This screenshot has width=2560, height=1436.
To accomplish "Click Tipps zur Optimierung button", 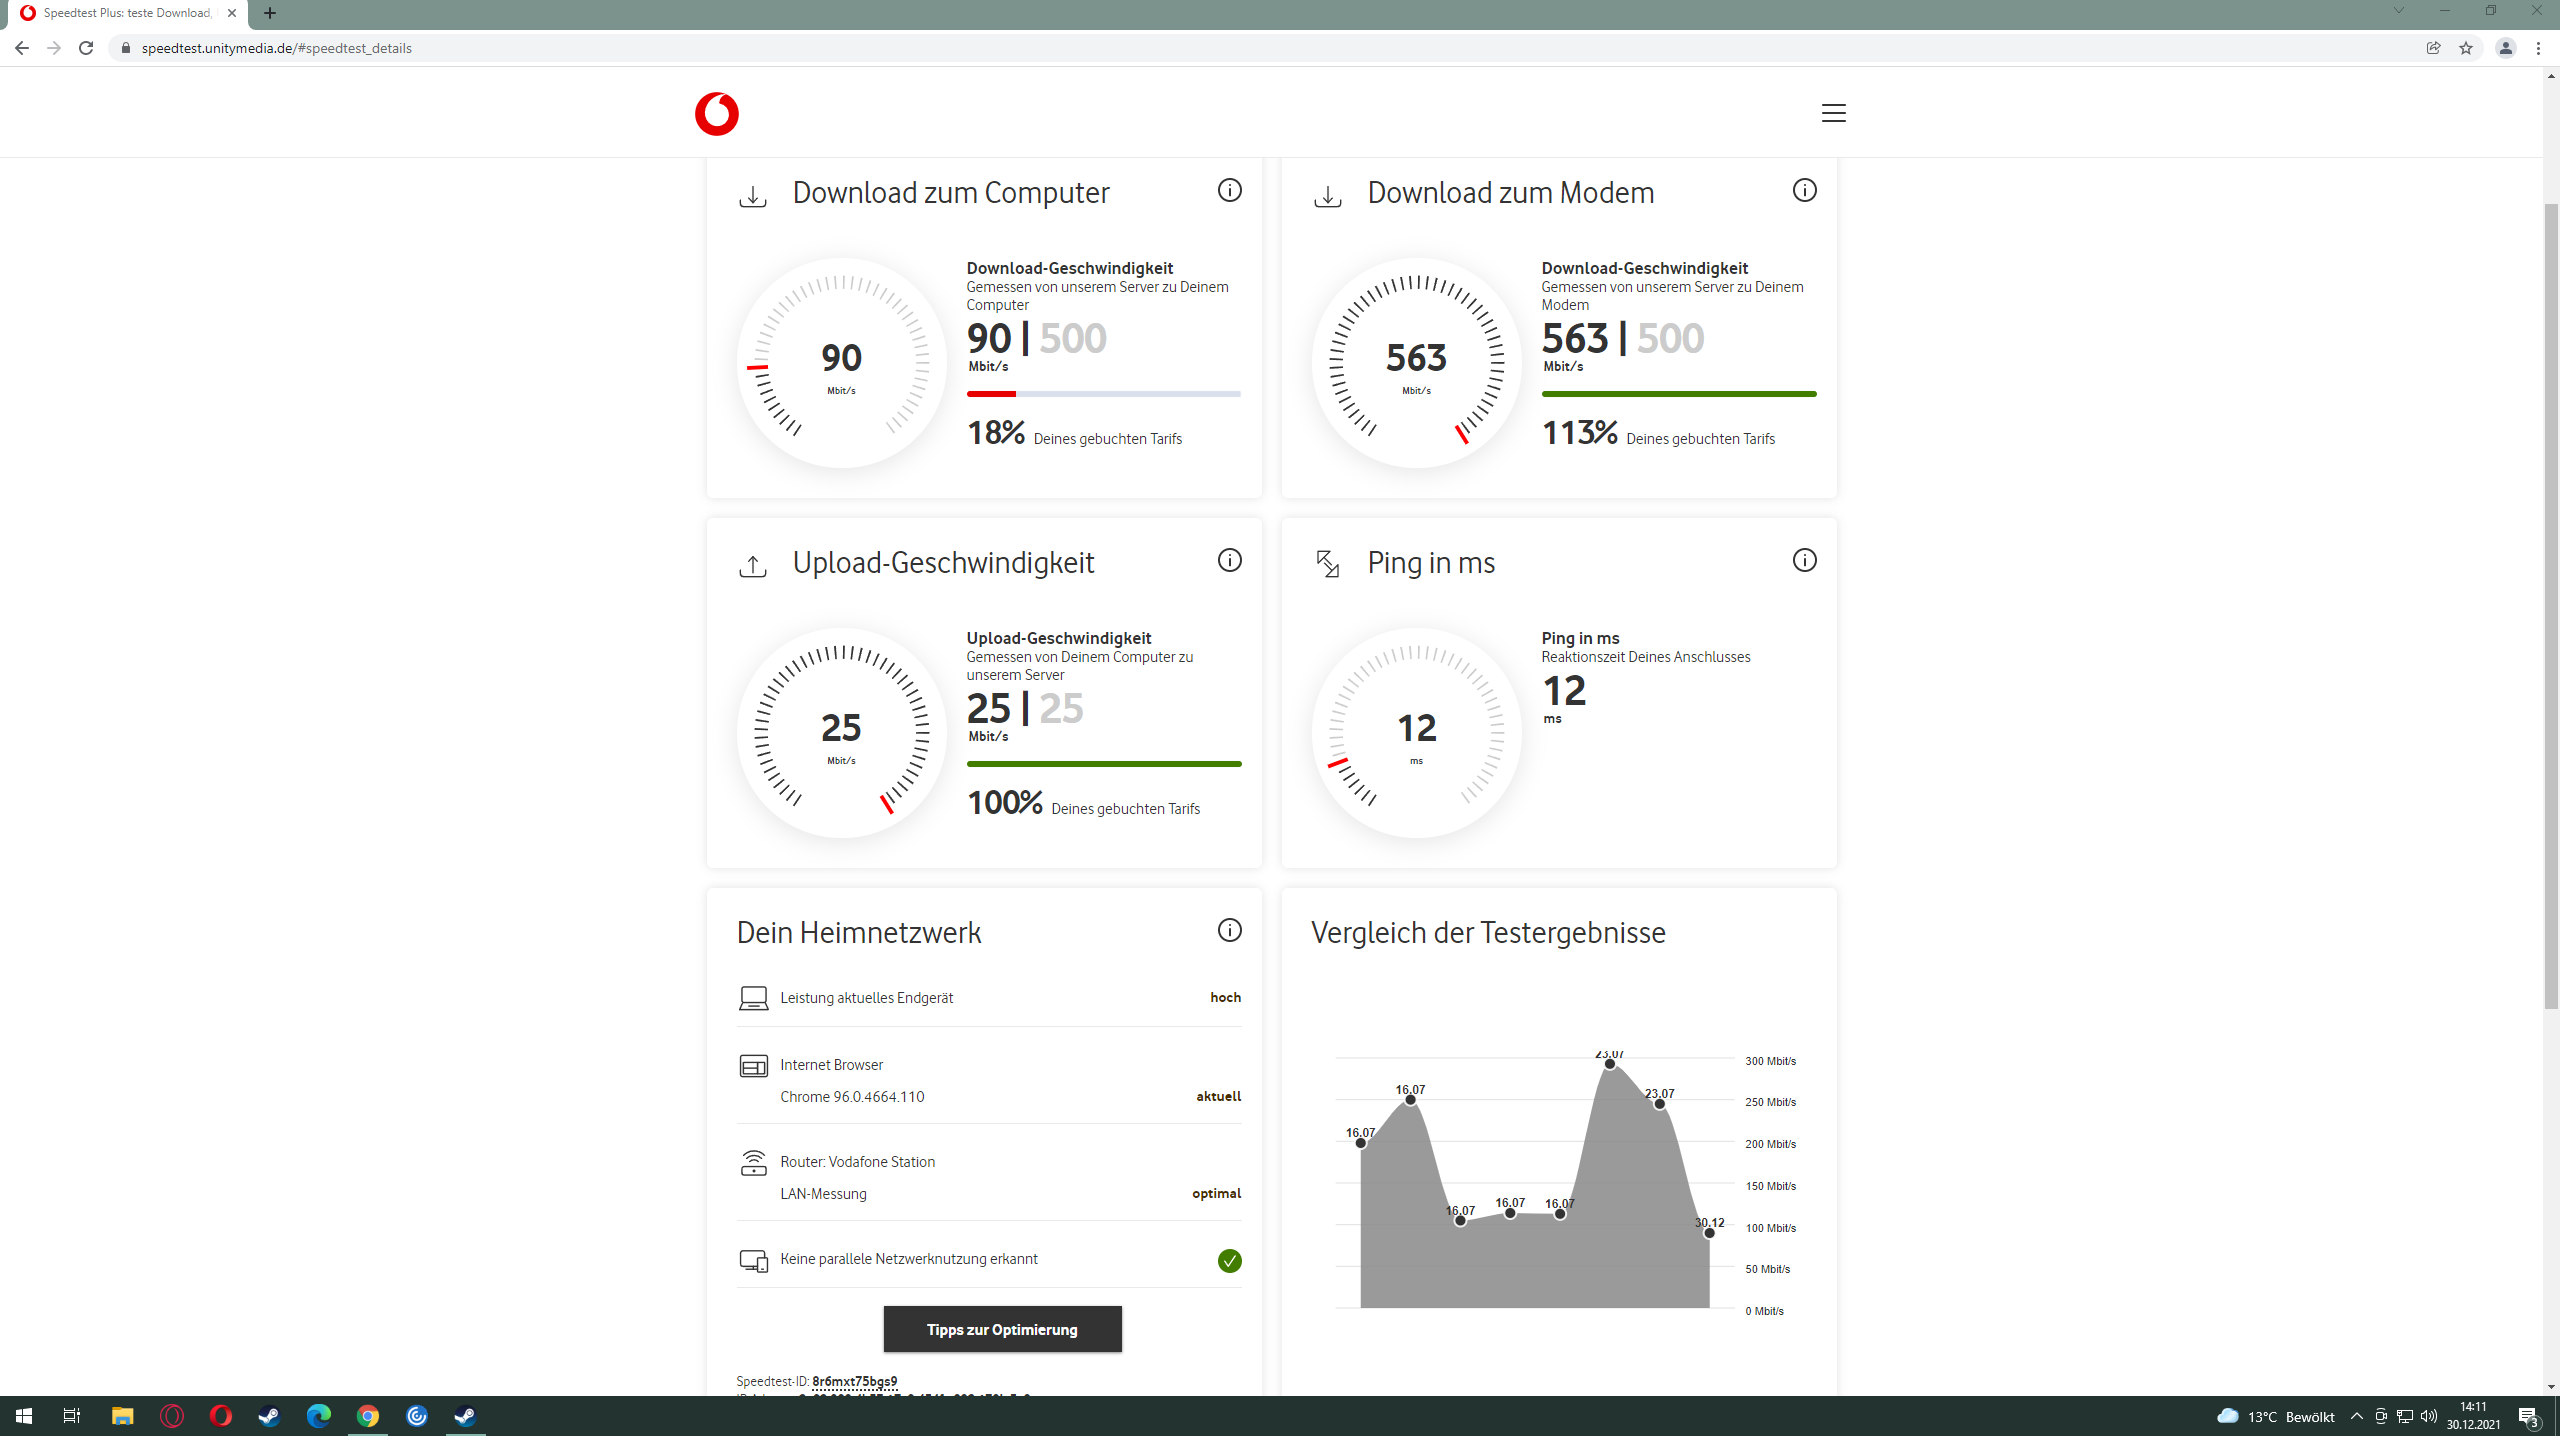I will (1002, 1329).
